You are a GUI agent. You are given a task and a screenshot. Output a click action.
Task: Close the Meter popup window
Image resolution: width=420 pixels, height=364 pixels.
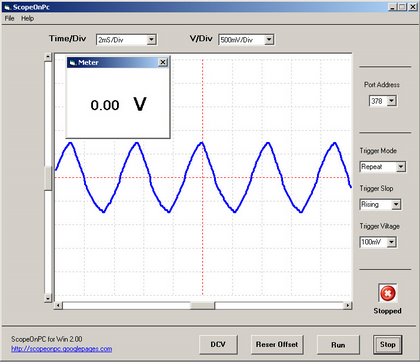coord(163,62)
